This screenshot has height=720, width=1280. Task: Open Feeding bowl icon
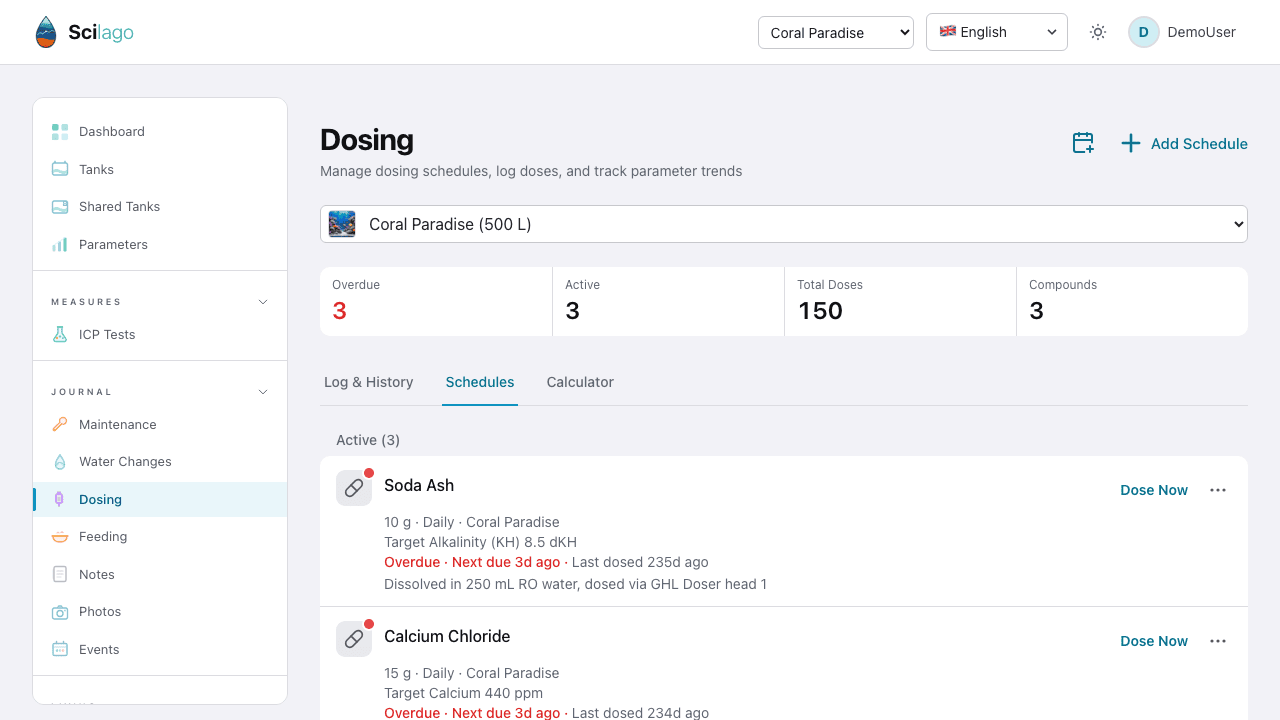(60, 537)
